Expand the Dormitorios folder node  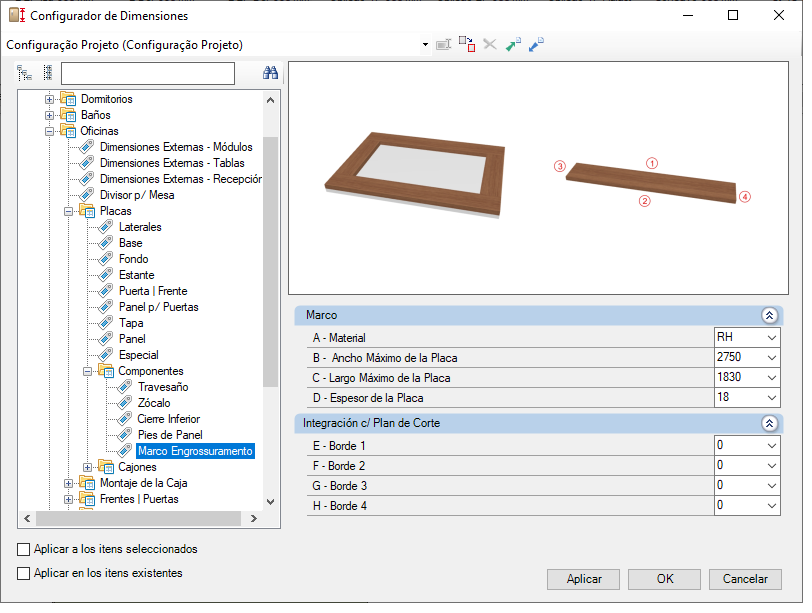point(49,99)
